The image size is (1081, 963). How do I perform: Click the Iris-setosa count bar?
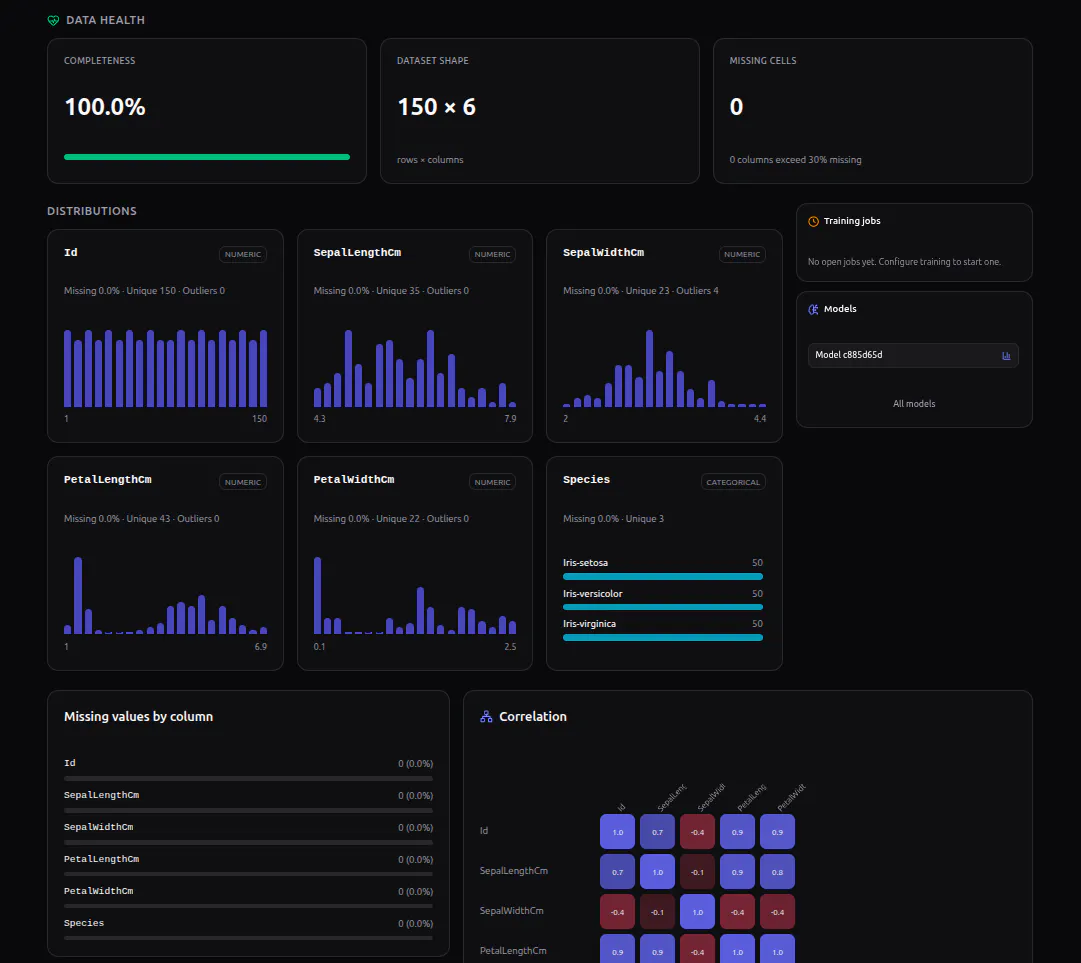coord(663,576)
